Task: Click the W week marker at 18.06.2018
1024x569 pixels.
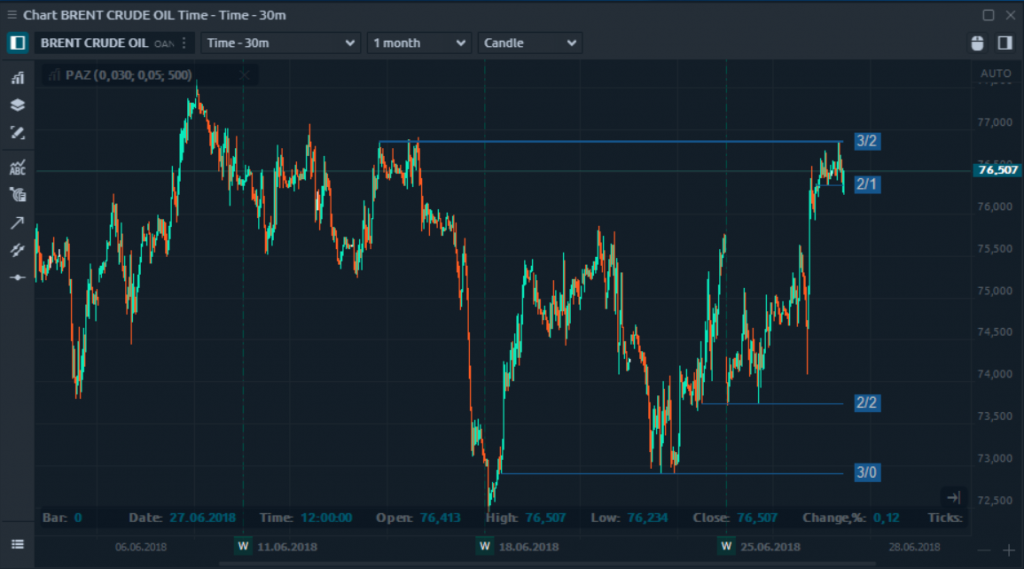Action: (x=484, y=546)
